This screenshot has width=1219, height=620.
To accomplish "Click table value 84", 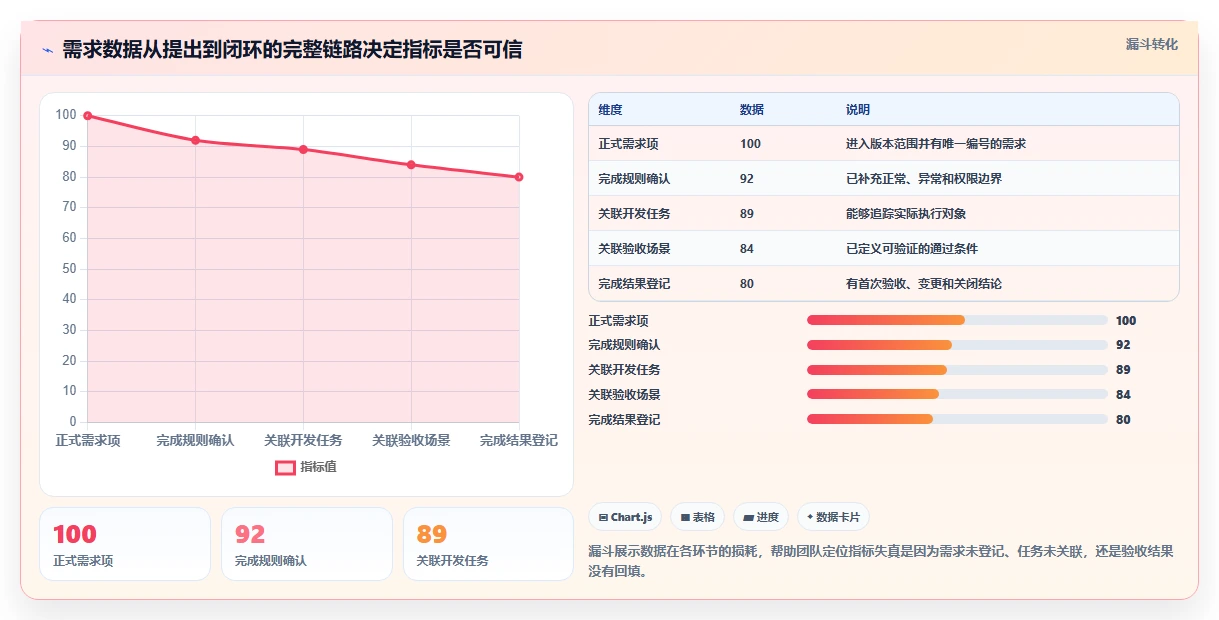I will [747, 249].
